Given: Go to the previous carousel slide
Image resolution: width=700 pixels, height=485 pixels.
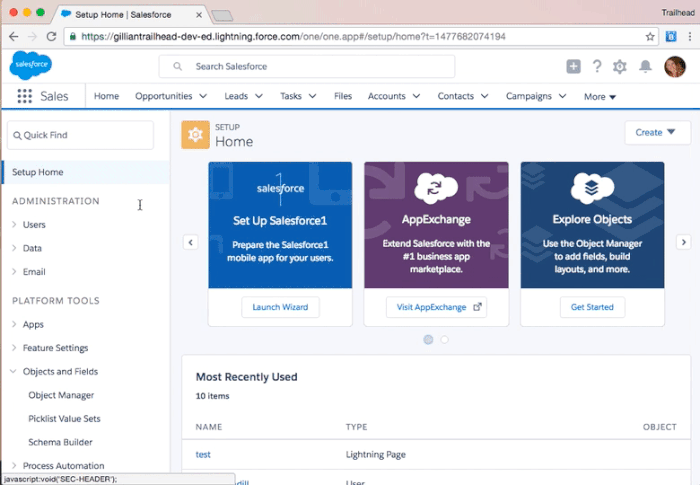Looking at the screenshot, I should (x=191, y=242).
